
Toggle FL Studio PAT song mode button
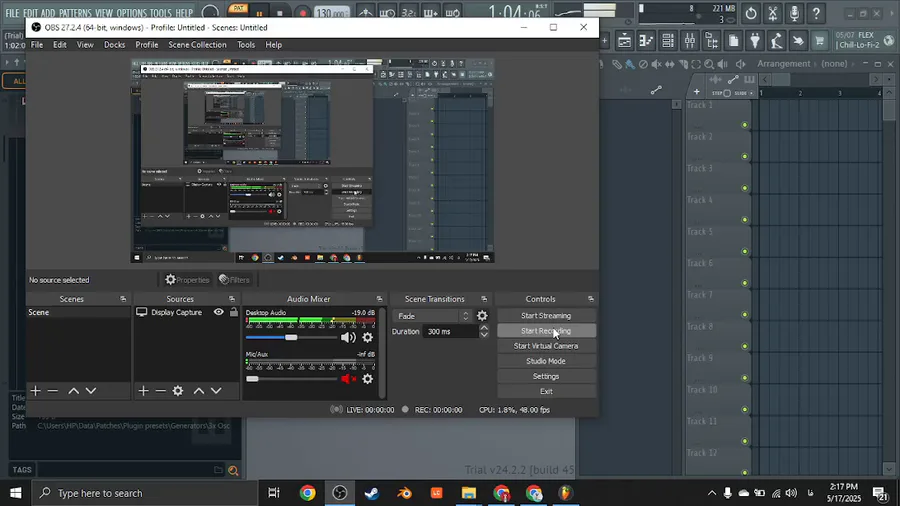click(238, 8)
